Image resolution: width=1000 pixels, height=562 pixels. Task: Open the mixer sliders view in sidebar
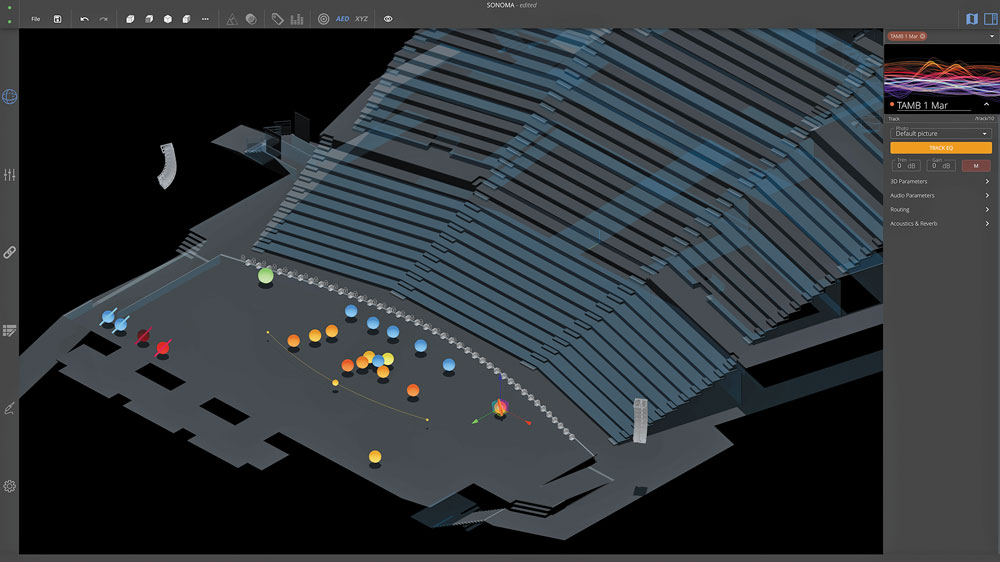pos(10,175)
